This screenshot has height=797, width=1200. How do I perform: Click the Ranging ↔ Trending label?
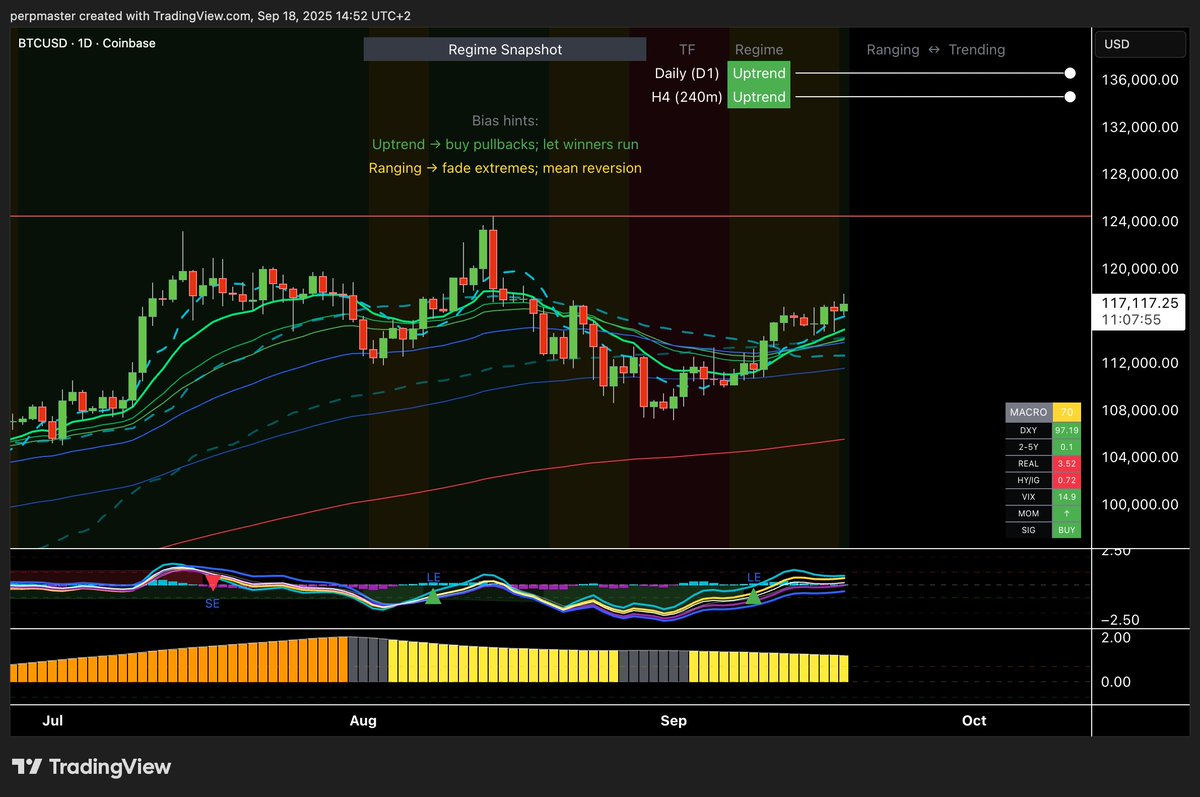[x=936, y=49]
